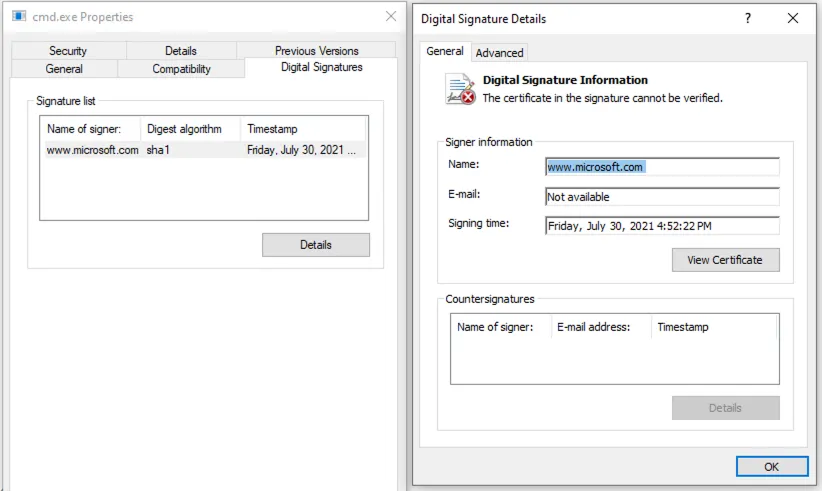Click the signer Name text field

[x=661, y=167]
